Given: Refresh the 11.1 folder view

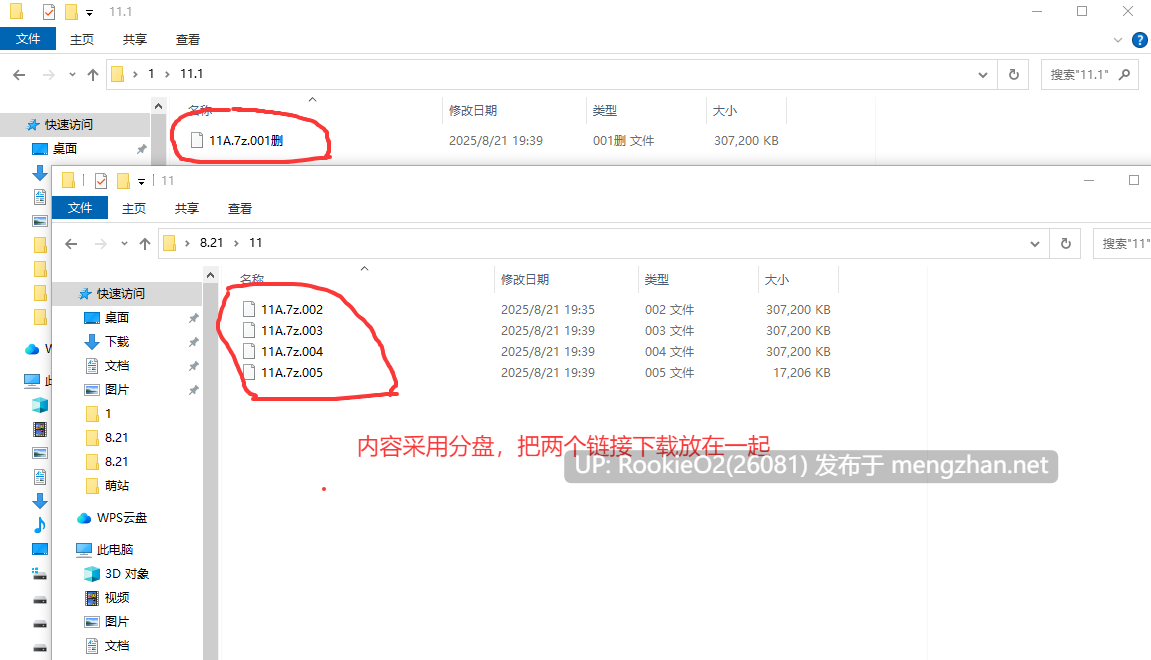Looking at the screenshot, I should point(1014,74).
